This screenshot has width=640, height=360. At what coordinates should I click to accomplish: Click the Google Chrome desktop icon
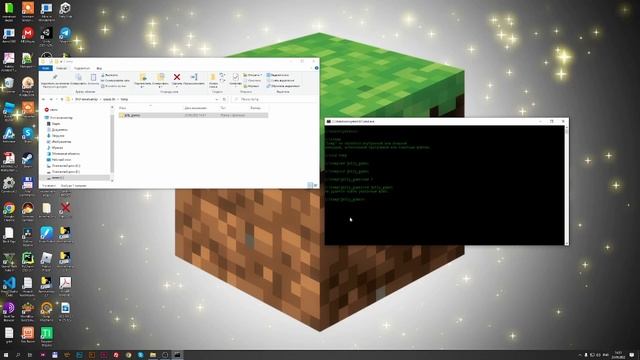9,209
